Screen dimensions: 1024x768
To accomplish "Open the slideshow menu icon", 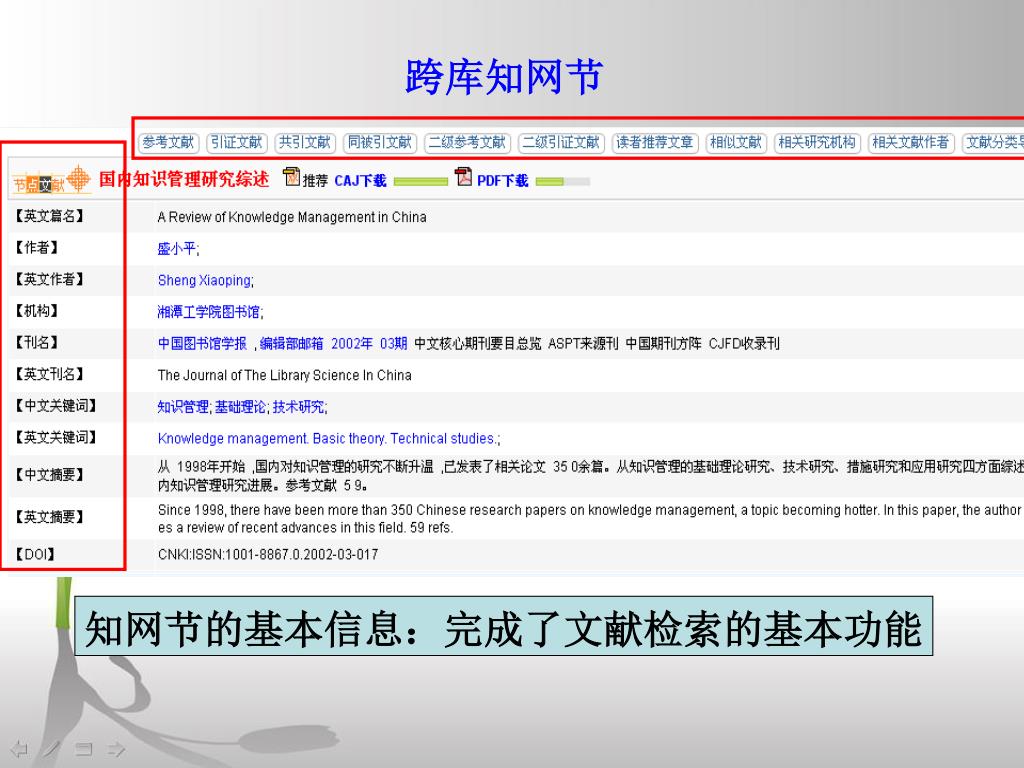I will pos(84,748).
